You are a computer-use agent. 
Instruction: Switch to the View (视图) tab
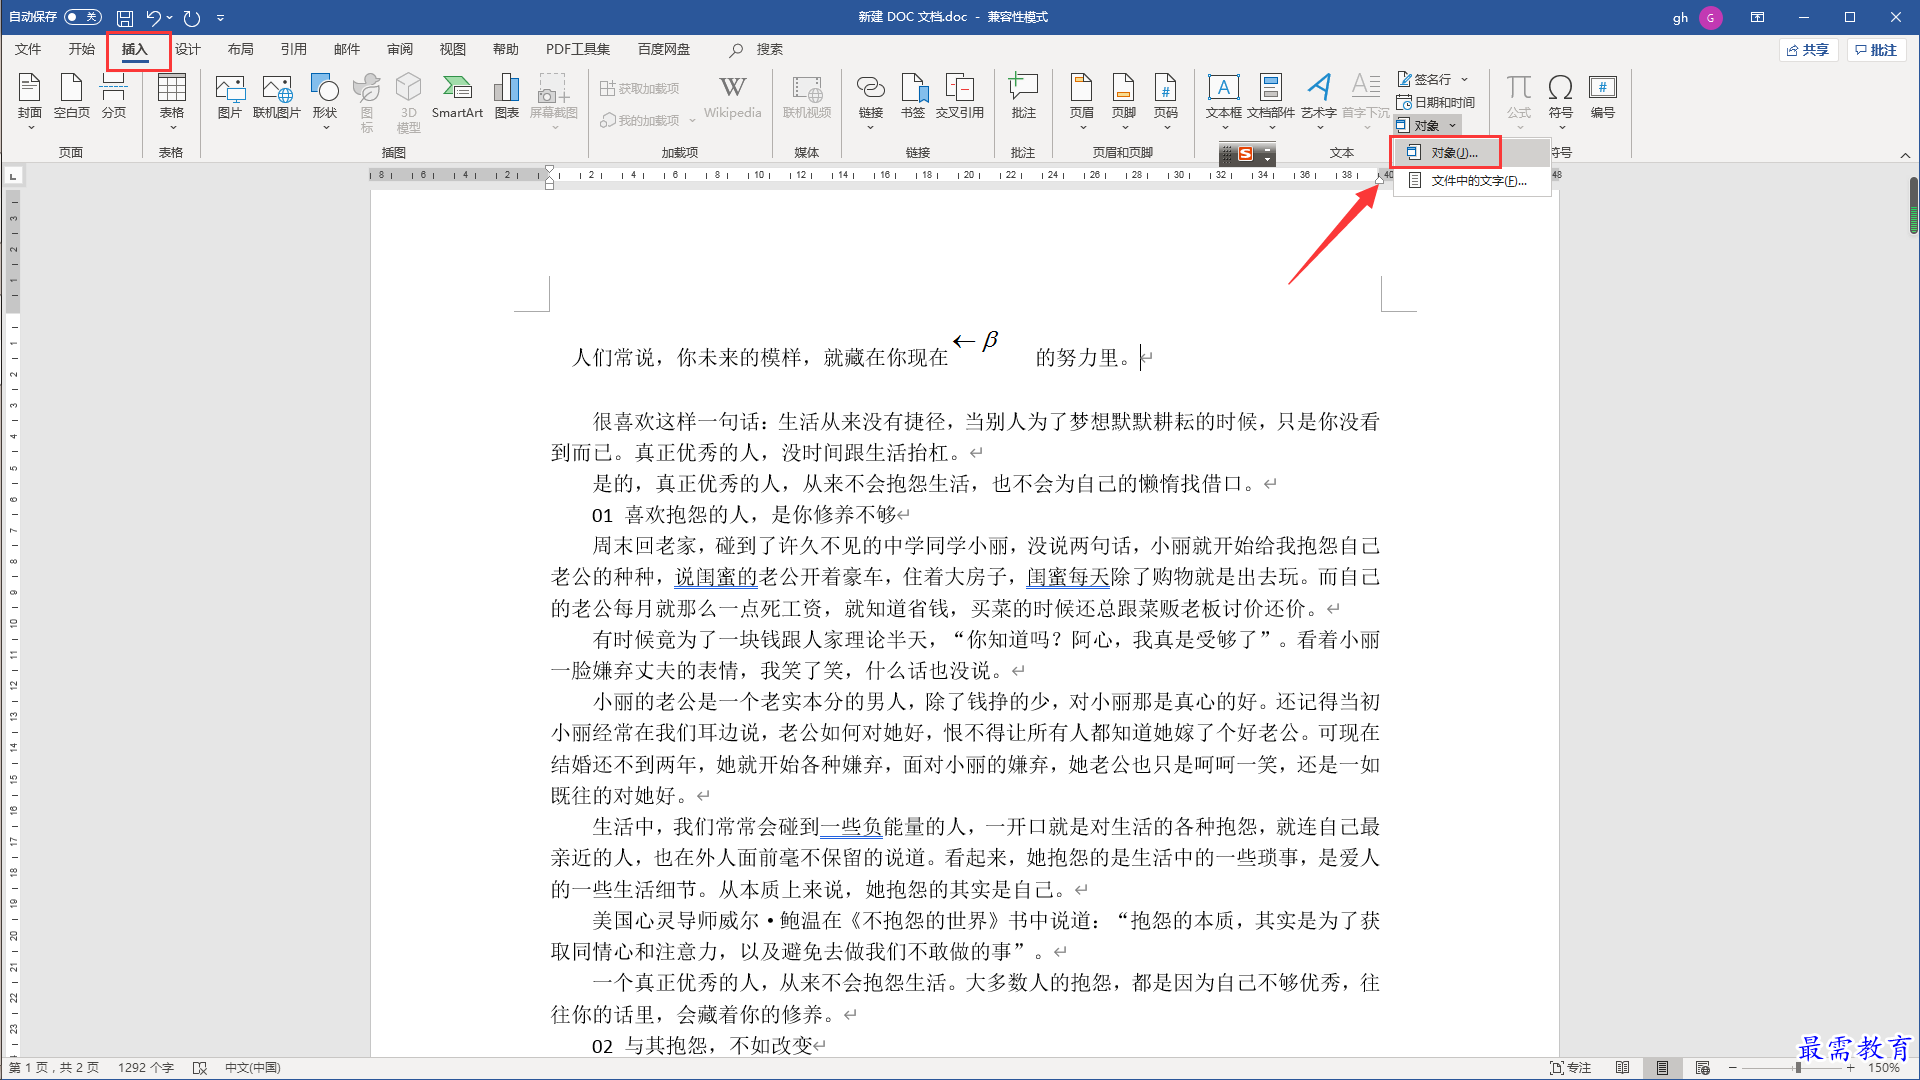(x=452, y=49)
